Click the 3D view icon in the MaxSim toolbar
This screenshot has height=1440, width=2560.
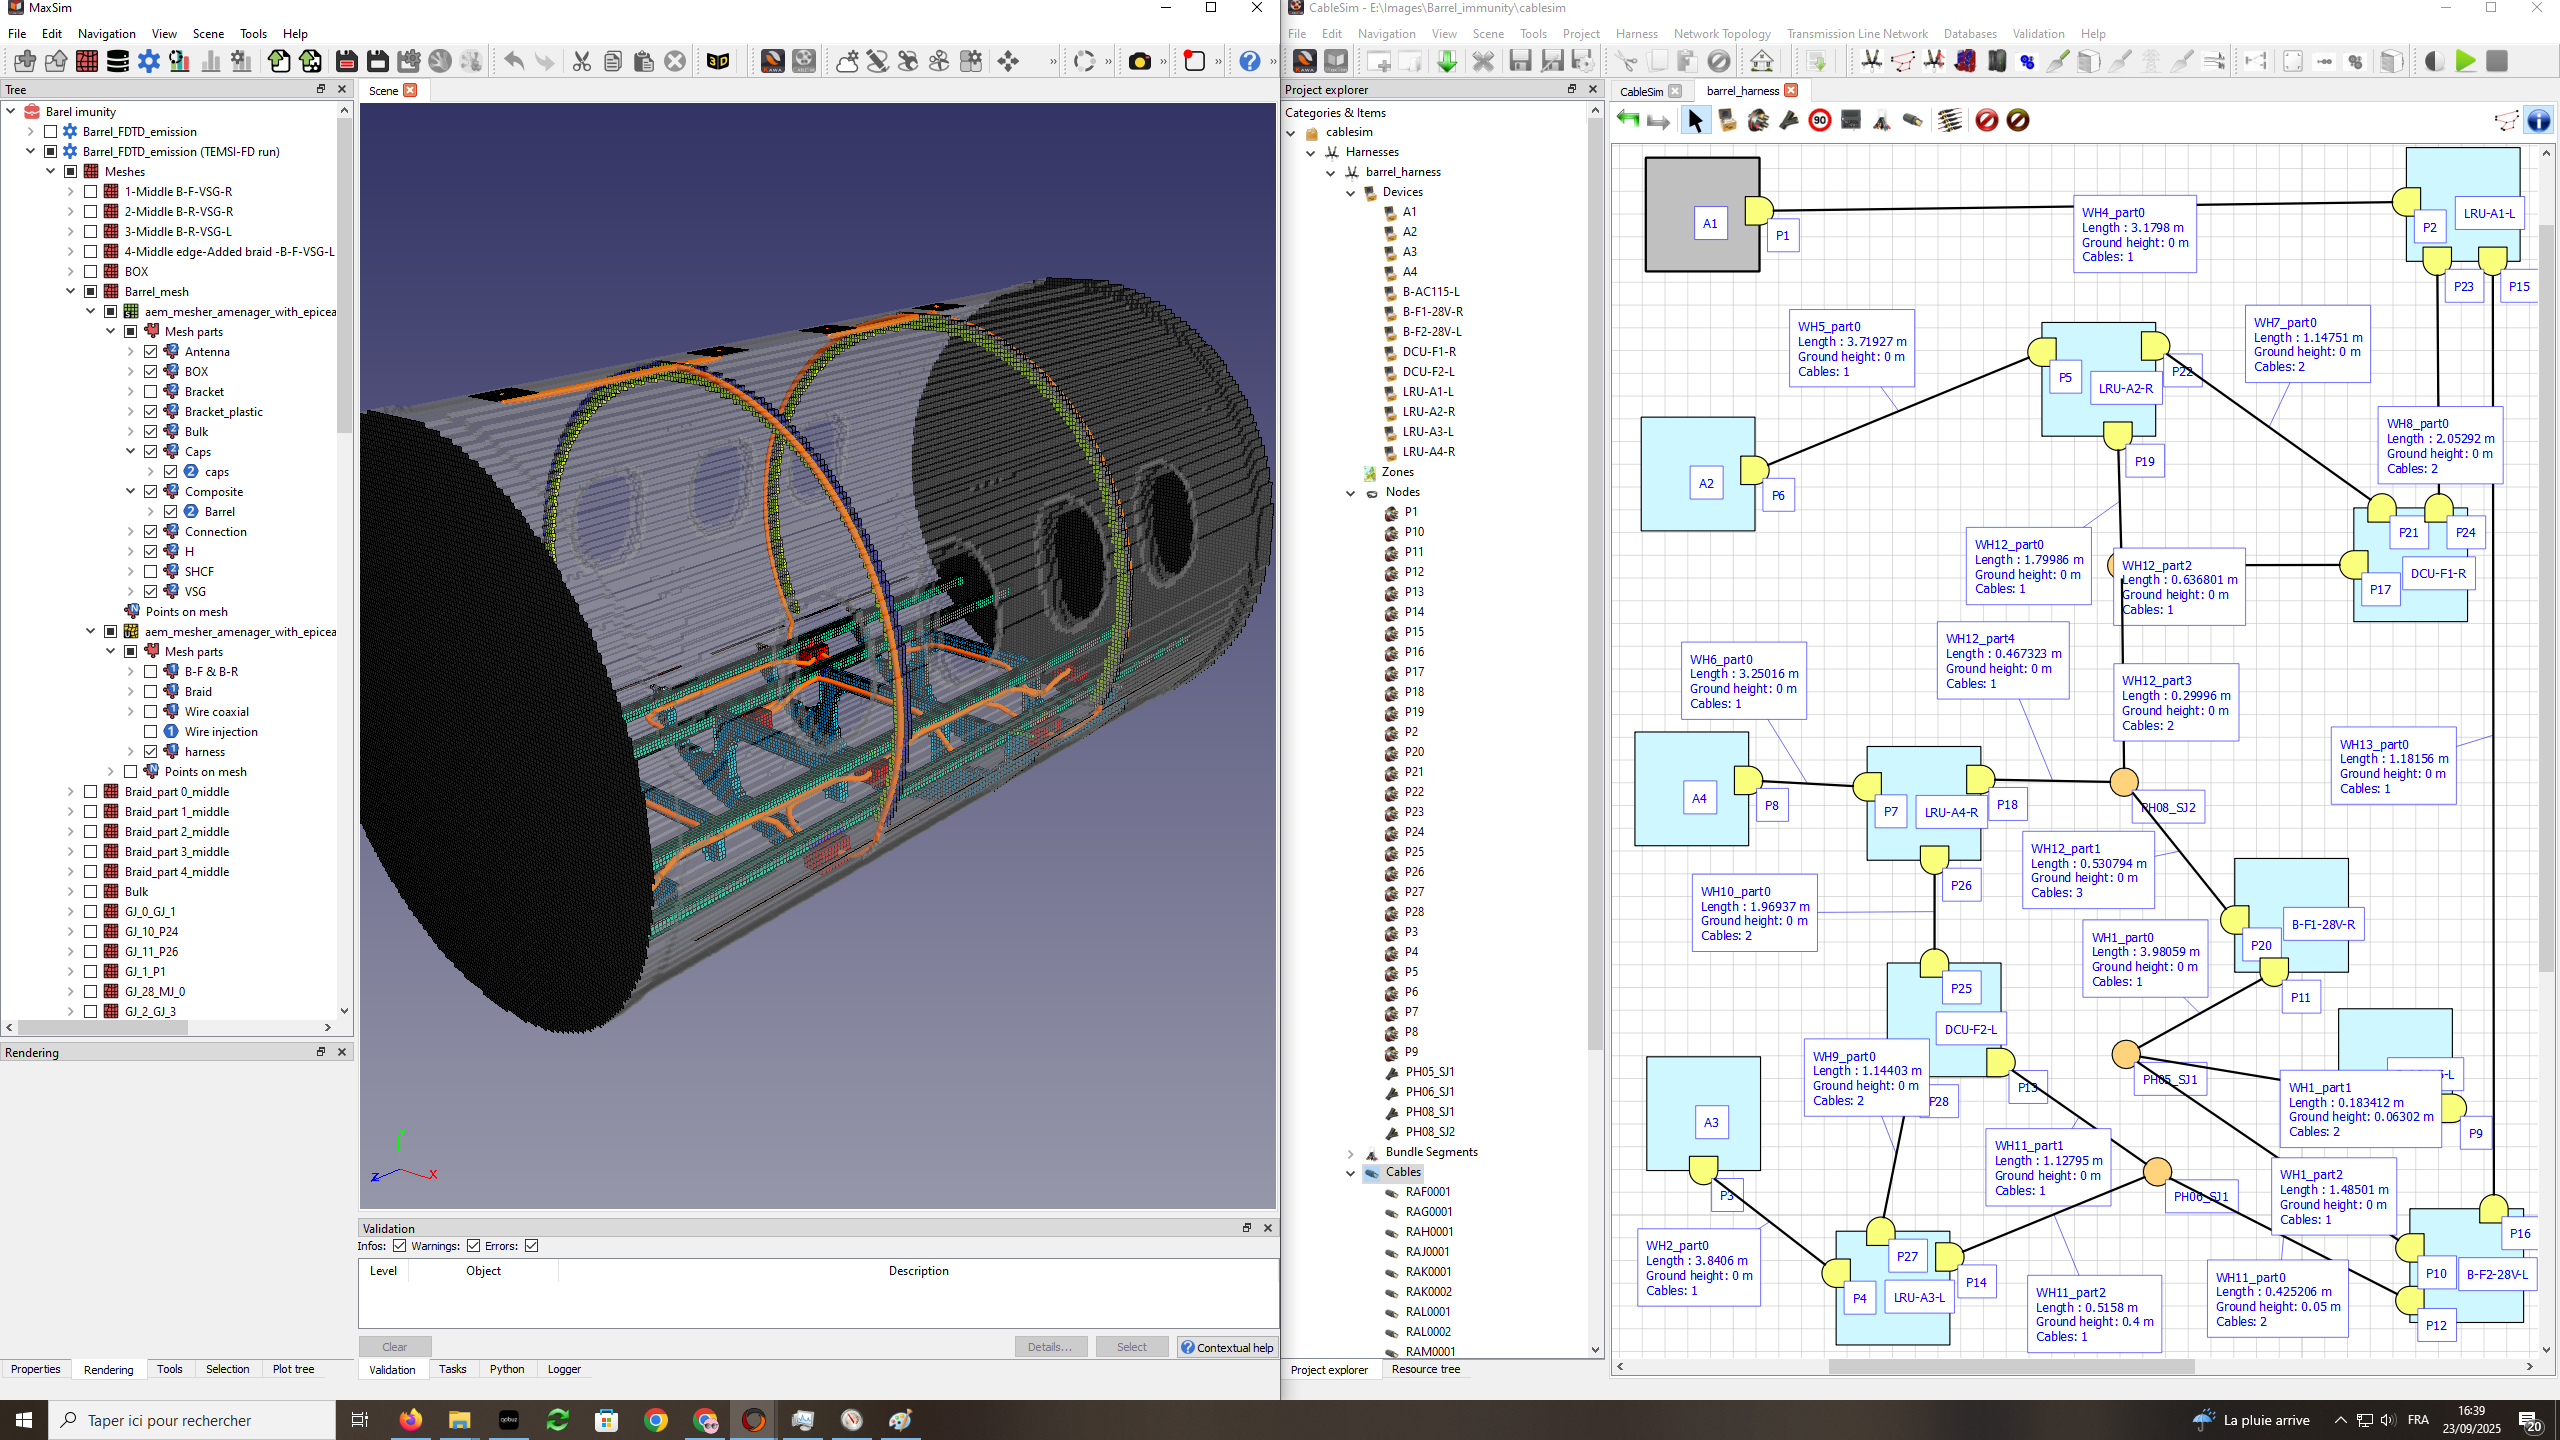tap(718, 62)
